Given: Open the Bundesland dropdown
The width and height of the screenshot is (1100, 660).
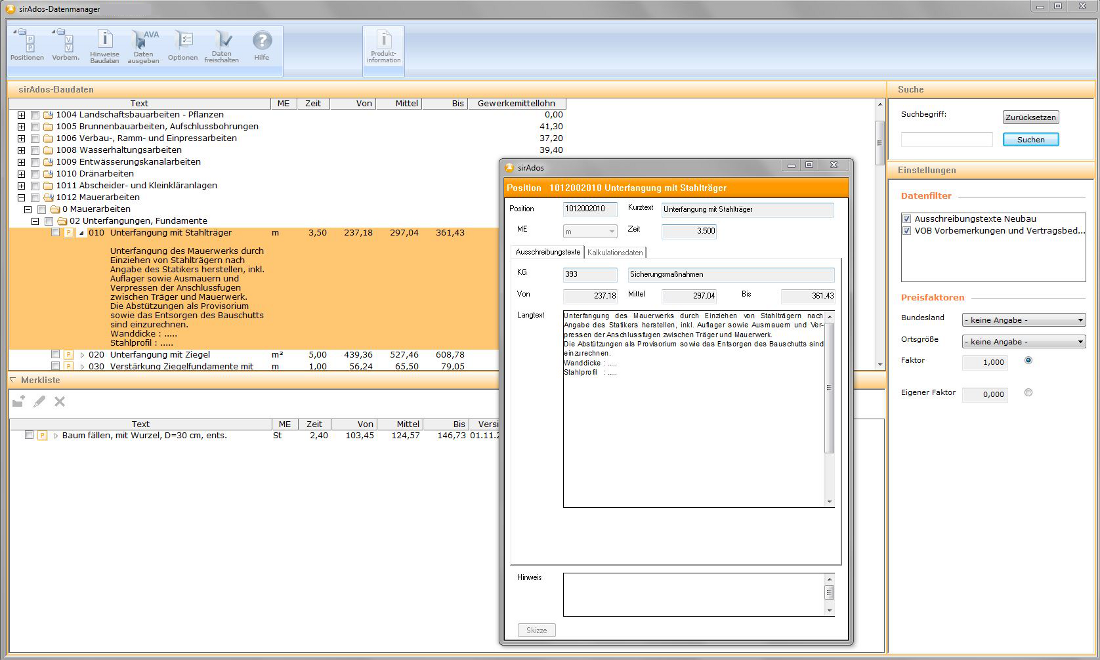Looking at the screenshot, I should point(1022,320).
